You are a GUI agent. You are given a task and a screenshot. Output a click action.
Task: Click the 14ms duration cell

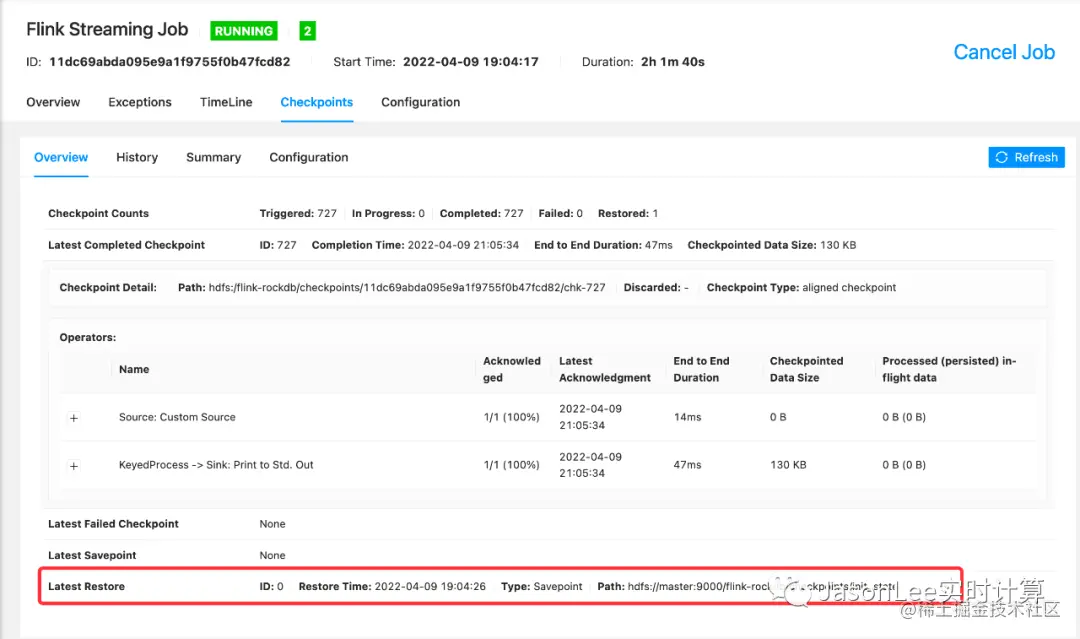(x=687, y=417)
